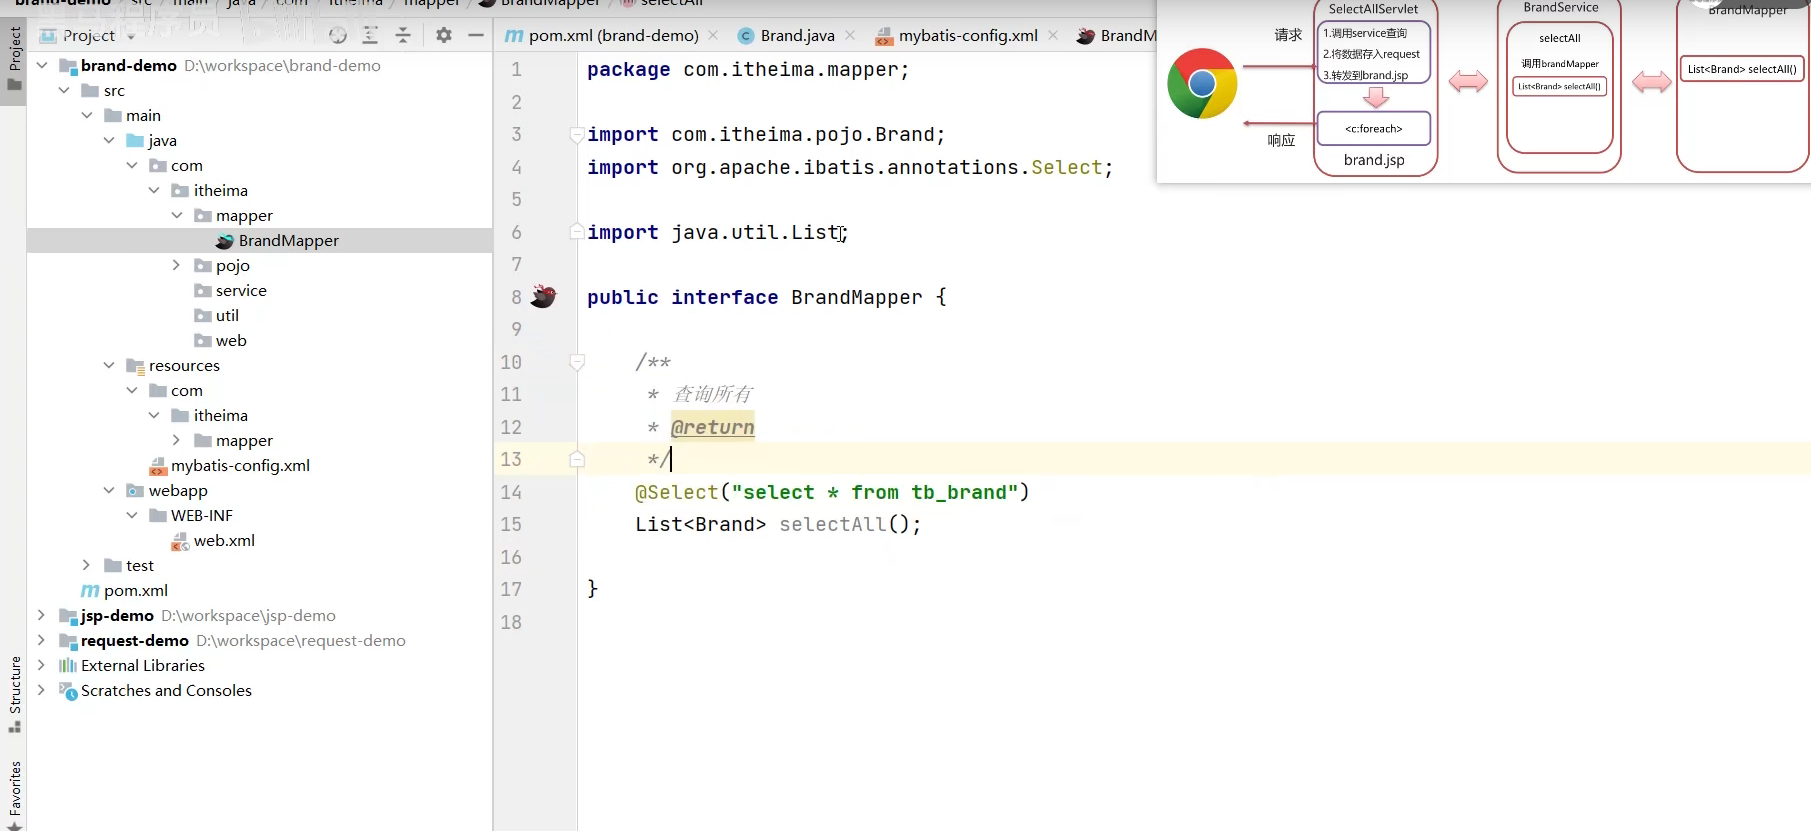Viewport: 1811px width, 831px height.
Task: Click the Collapse All icon in Project panel
Action: 403,36
